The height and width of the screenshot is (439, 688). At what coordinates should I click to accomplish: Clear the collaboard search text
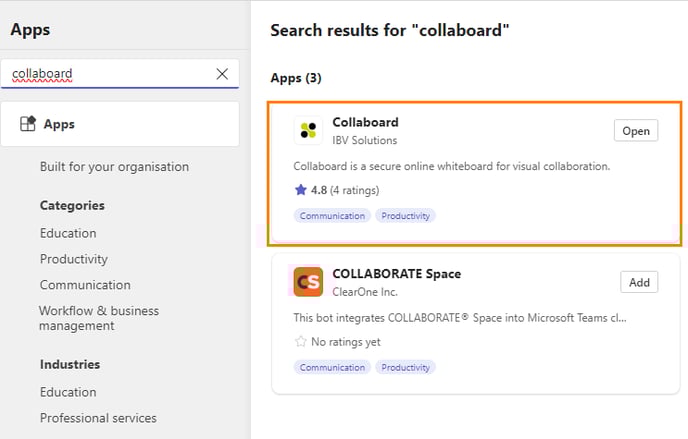point(222,74)
